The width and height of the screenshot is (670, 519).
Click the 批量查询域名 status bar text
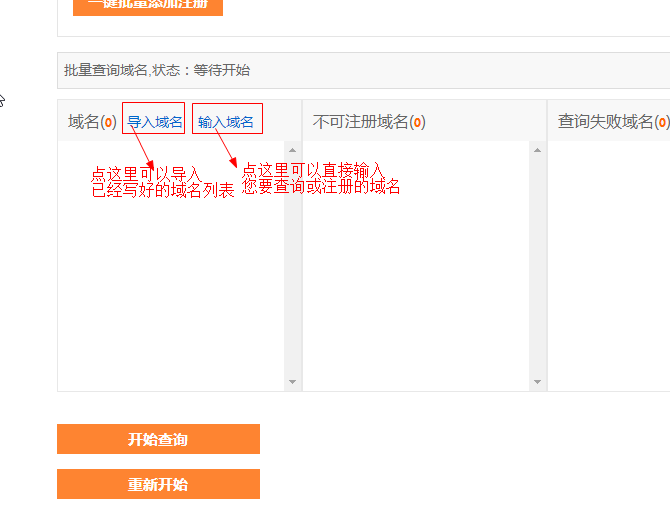pyautogui.click(x=157, y=70)
